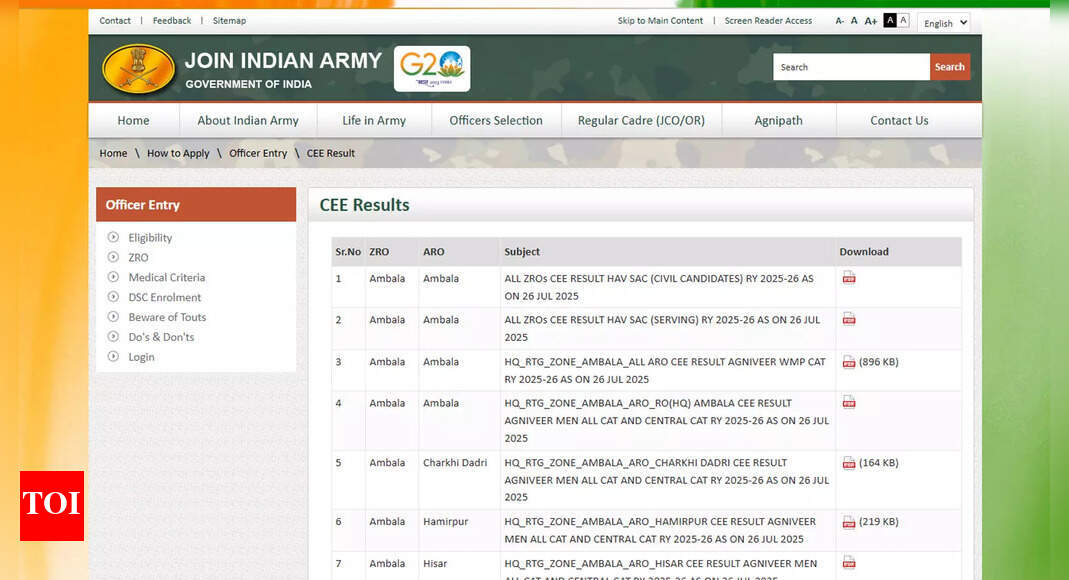Click CEE Result in the breadcrumb
Image resolution: width=1069 pixels, height=580 pixels.
click(331, 153)
